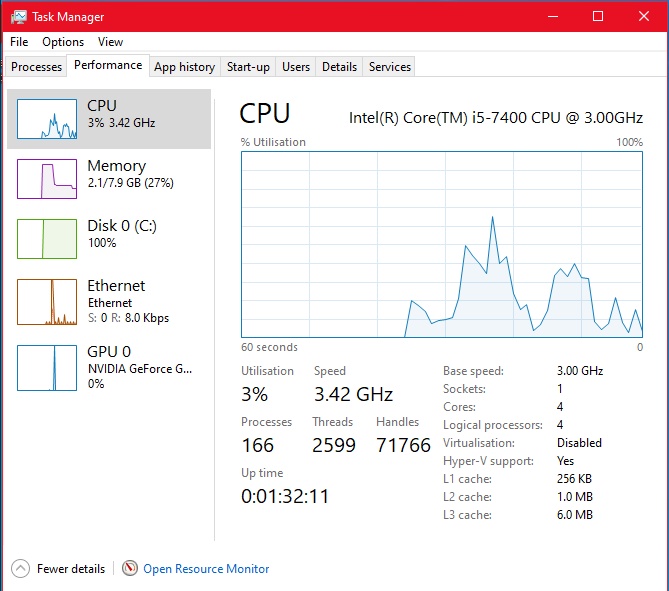
Task: Go to the Users tab
Action: pyautogui.click(x=296, y=67)
